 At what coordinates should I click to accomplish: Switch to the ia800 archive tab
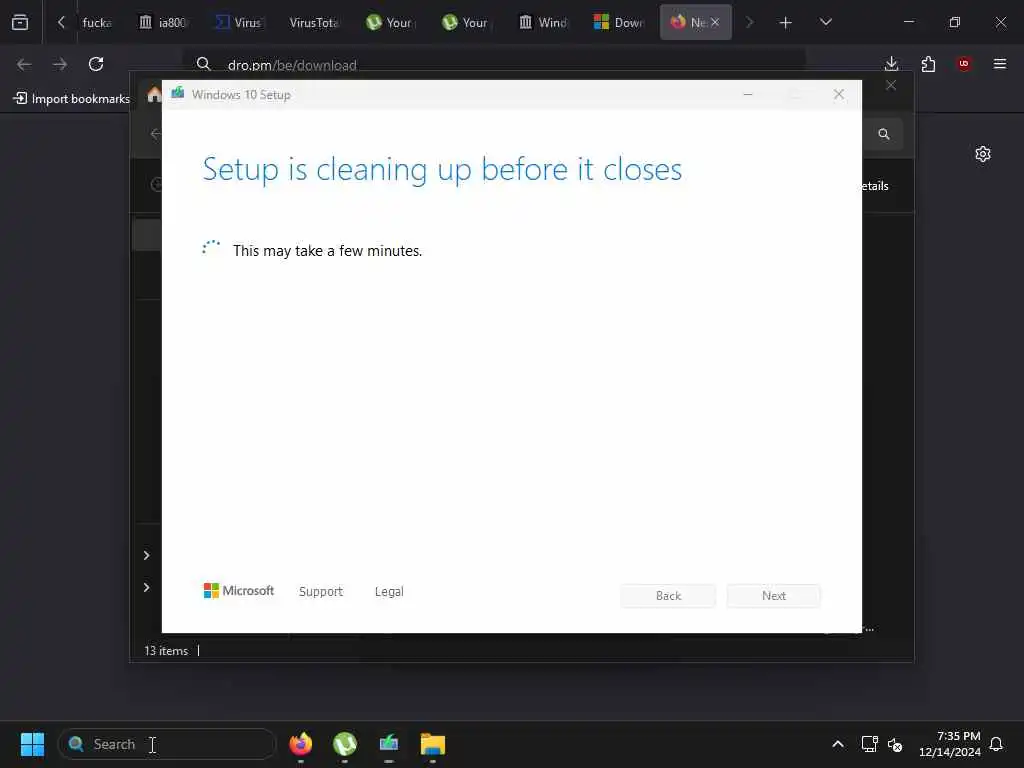[163, 22]
